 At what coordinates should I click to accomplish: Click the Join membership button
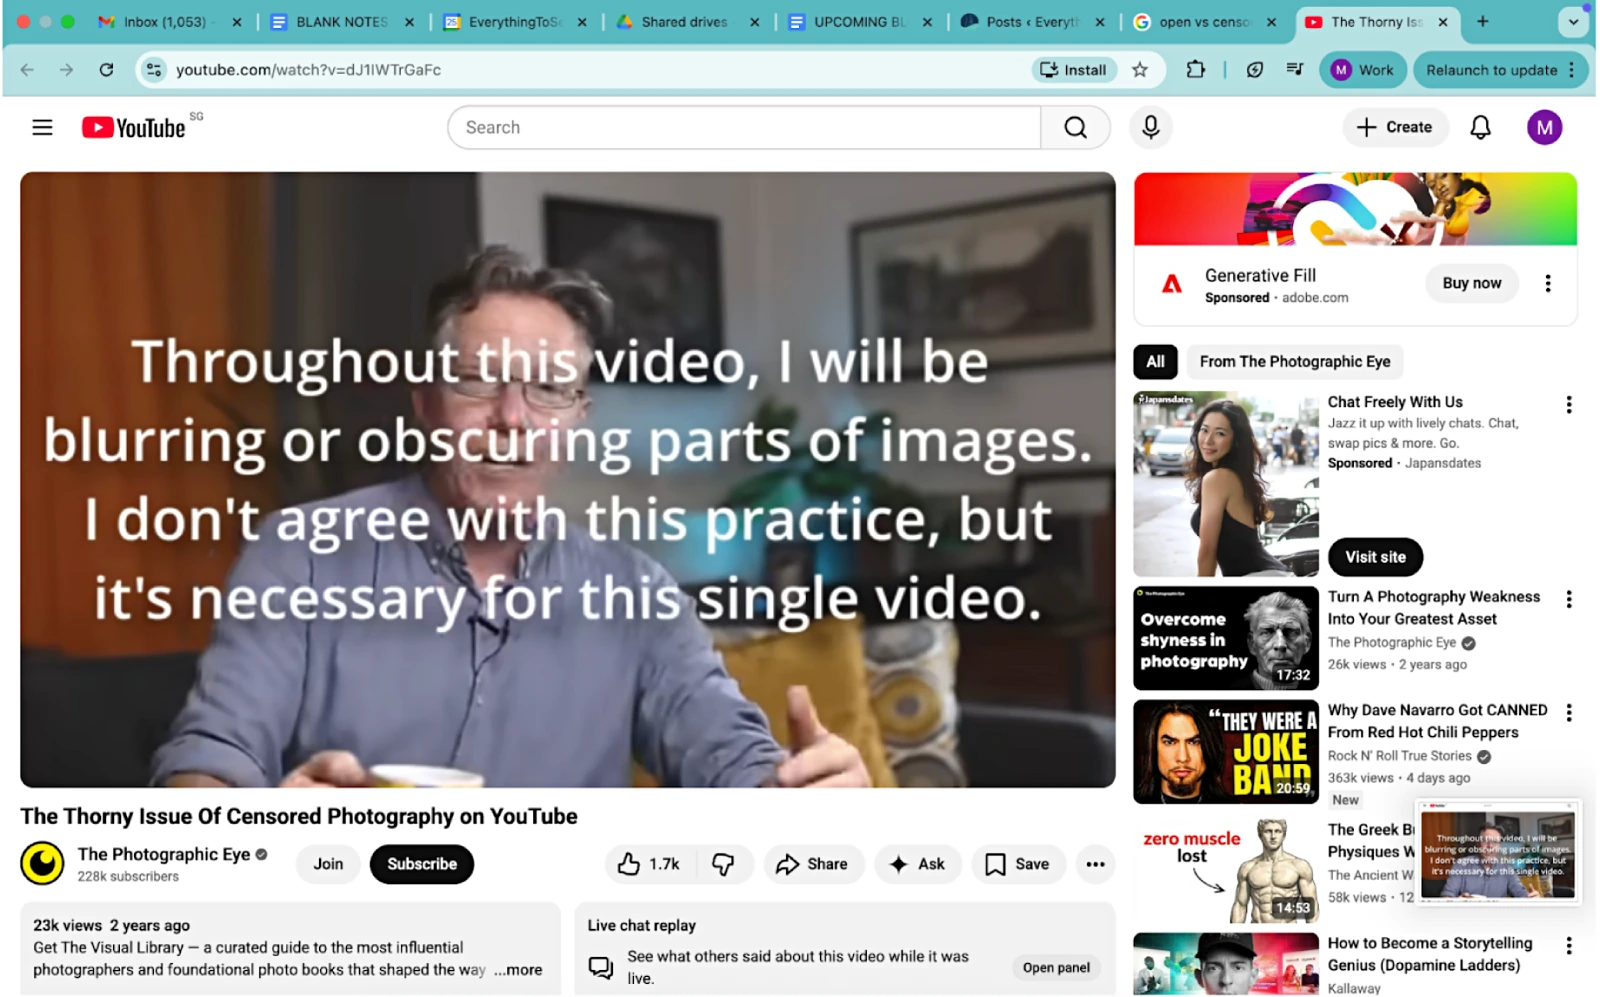click(x=328, y=864)
